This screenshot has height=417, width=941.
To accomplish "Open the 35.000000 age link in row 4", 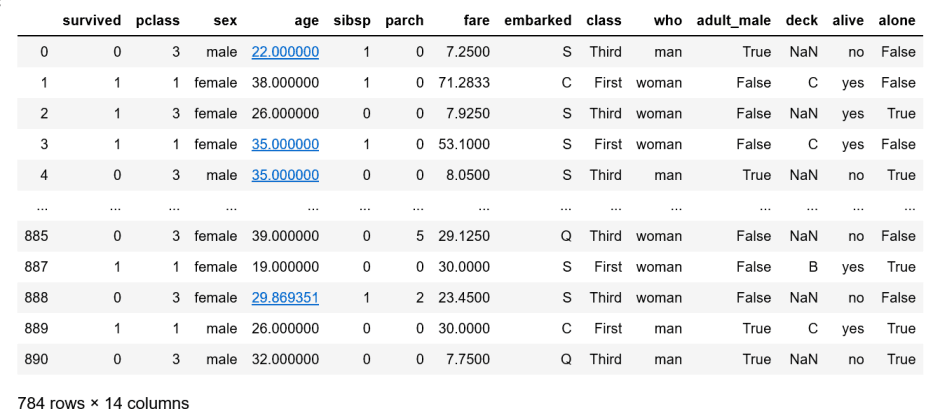I will point(285,175).
